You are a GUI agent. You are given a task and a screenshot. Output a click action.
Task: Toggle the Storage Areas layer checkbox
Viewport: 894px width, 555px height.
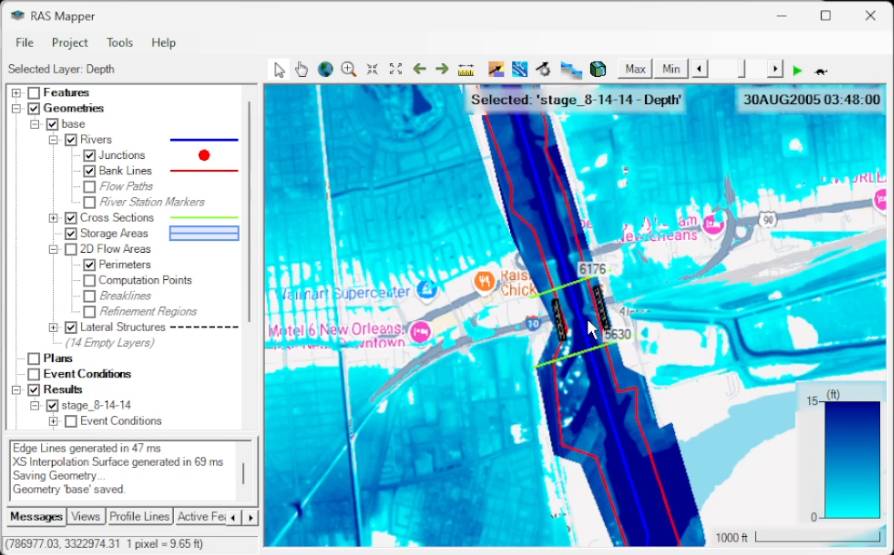[71, 233]
